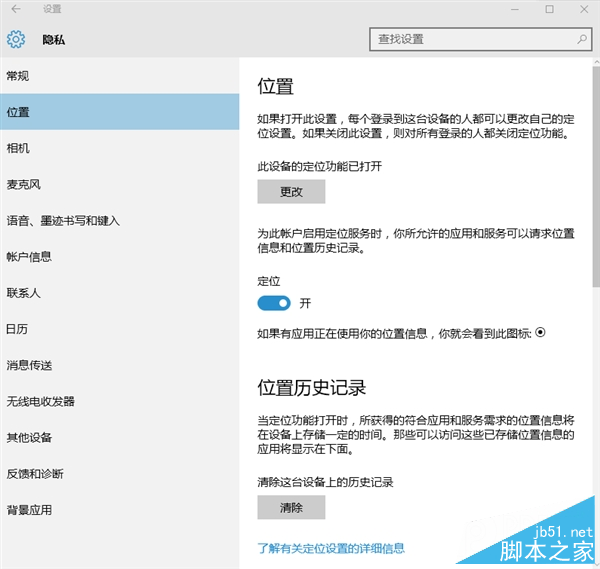Close the Settings window
This screenshot has height=569, width=600.
point(584,9)
